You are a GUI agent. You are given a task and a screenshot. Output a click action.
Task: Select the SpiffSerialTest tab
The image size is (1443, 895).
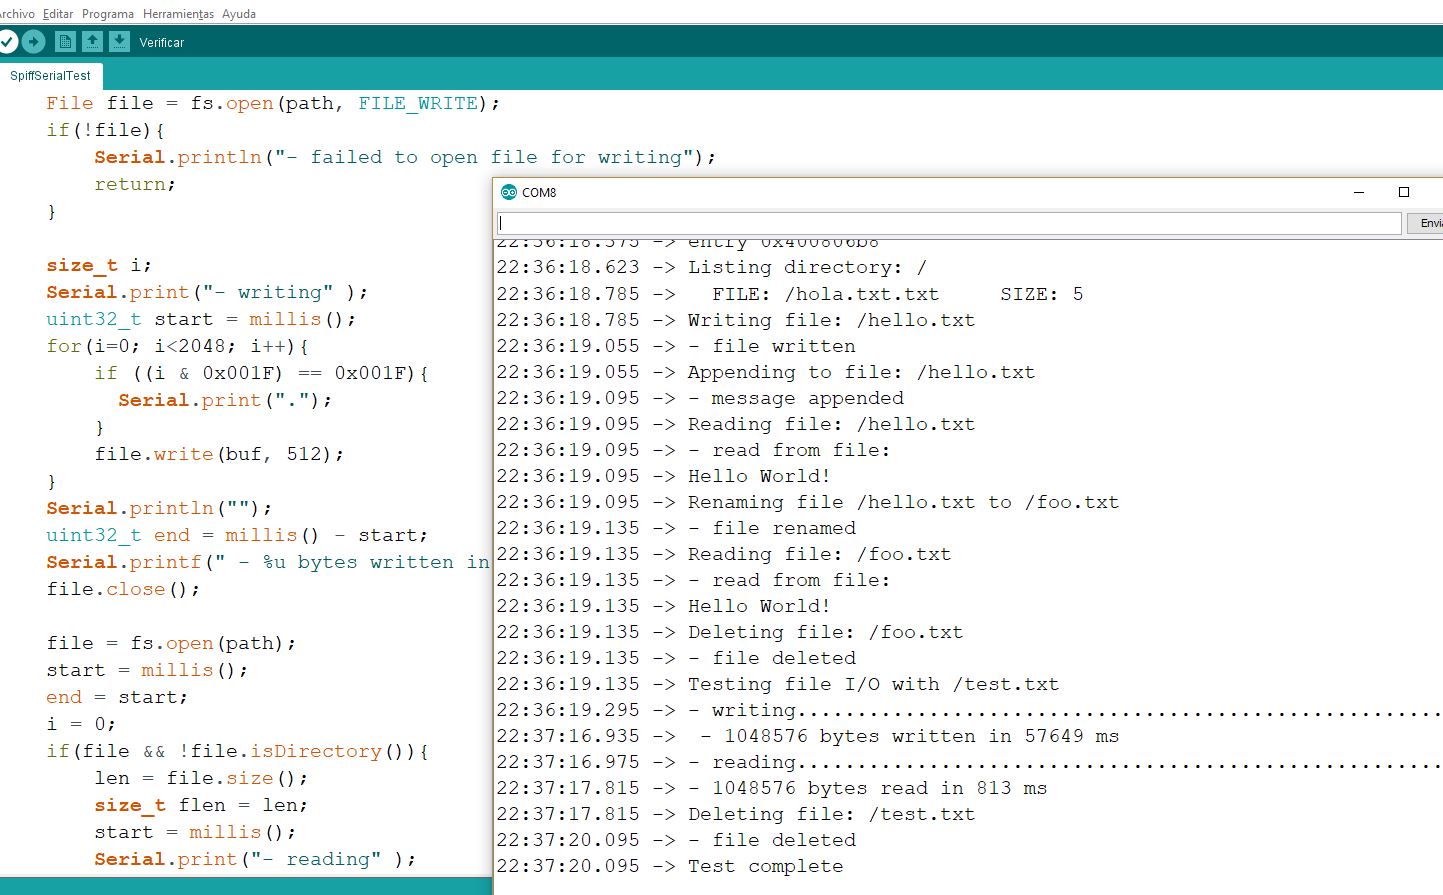pos(50,76)
